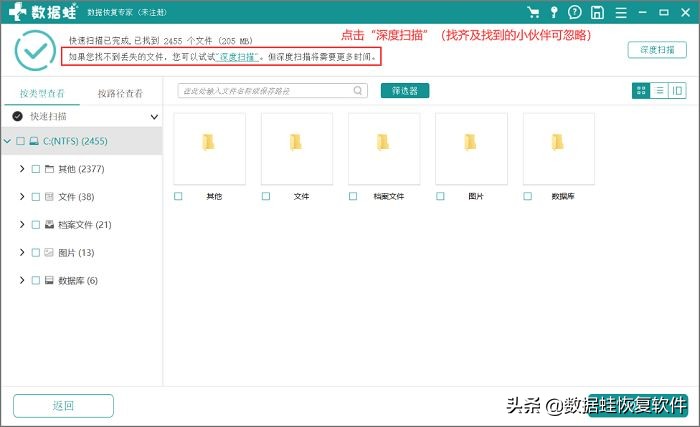The width and height of the screenshot is (700, 427).
Task: Focus the file name search field
Action: tap(272, 91)
